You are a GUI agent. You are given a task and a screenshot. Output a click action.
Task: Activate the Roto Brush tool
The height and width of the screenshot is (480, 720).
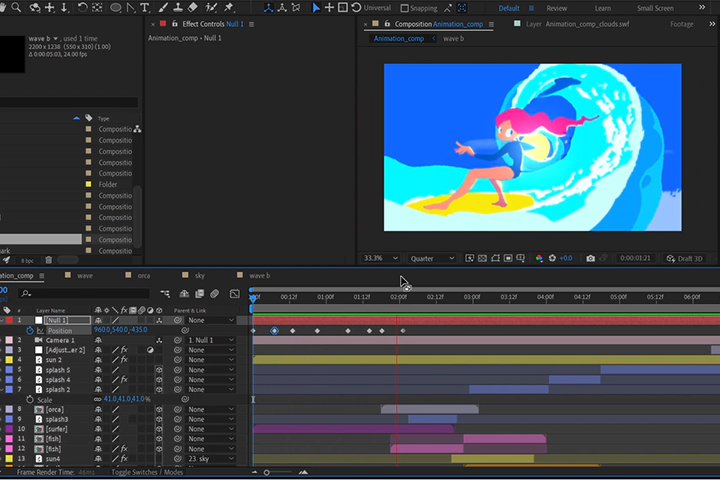pyautogui.click(x=211, y=7)
